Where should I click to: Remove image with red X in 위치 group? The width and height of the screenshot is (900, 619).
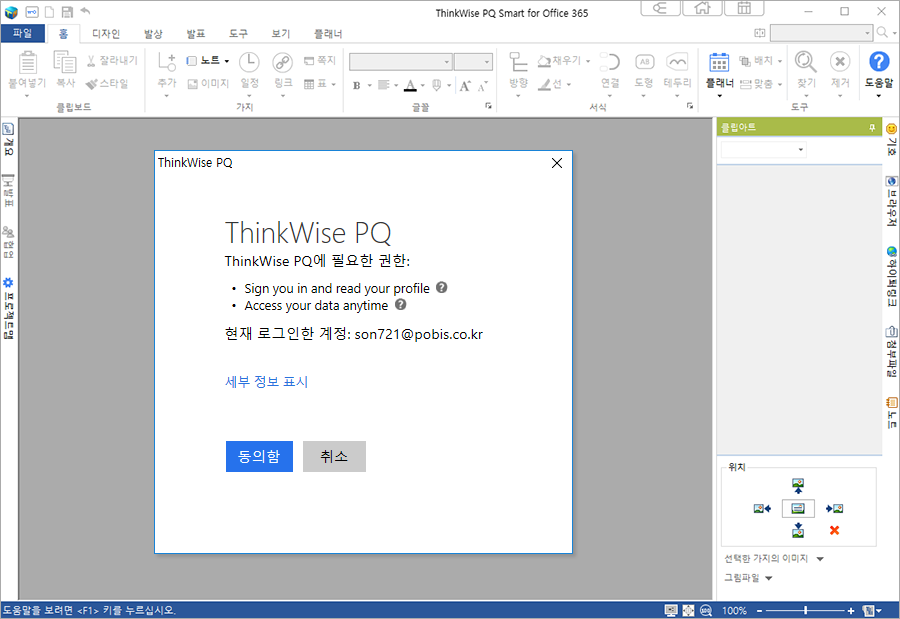click(x=835, y=531)
